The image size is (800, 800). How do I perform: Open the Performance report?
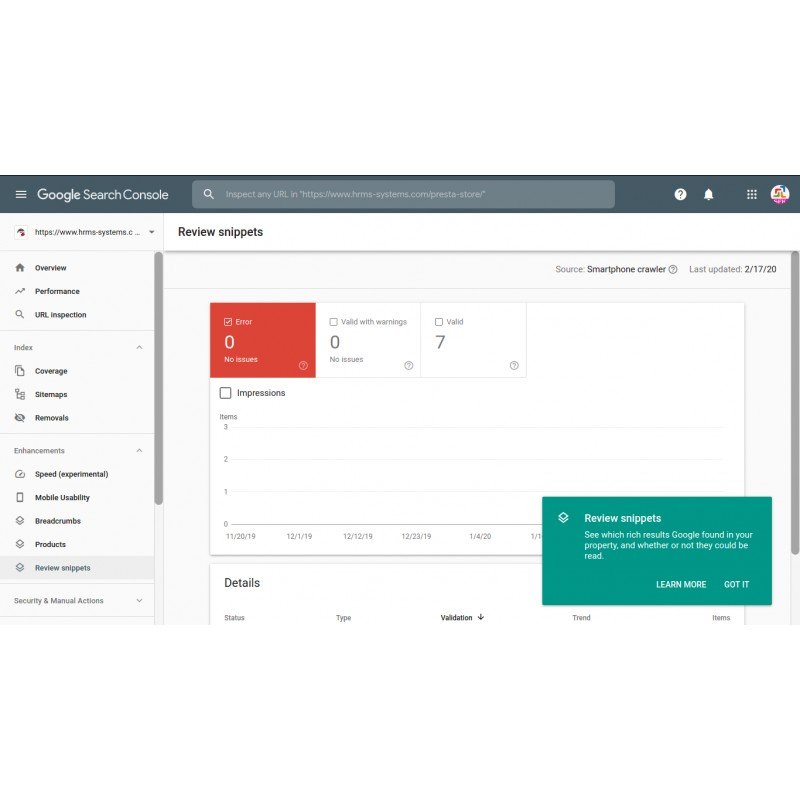(77, 291)
